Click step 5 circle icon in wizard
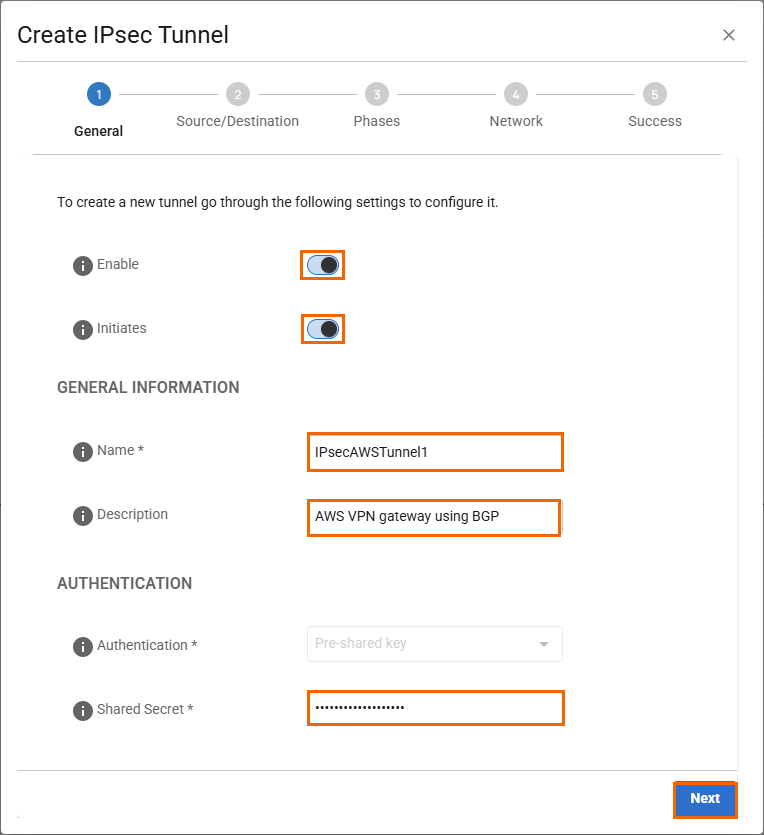Screen dimensions: 764x835 point(655,95)
